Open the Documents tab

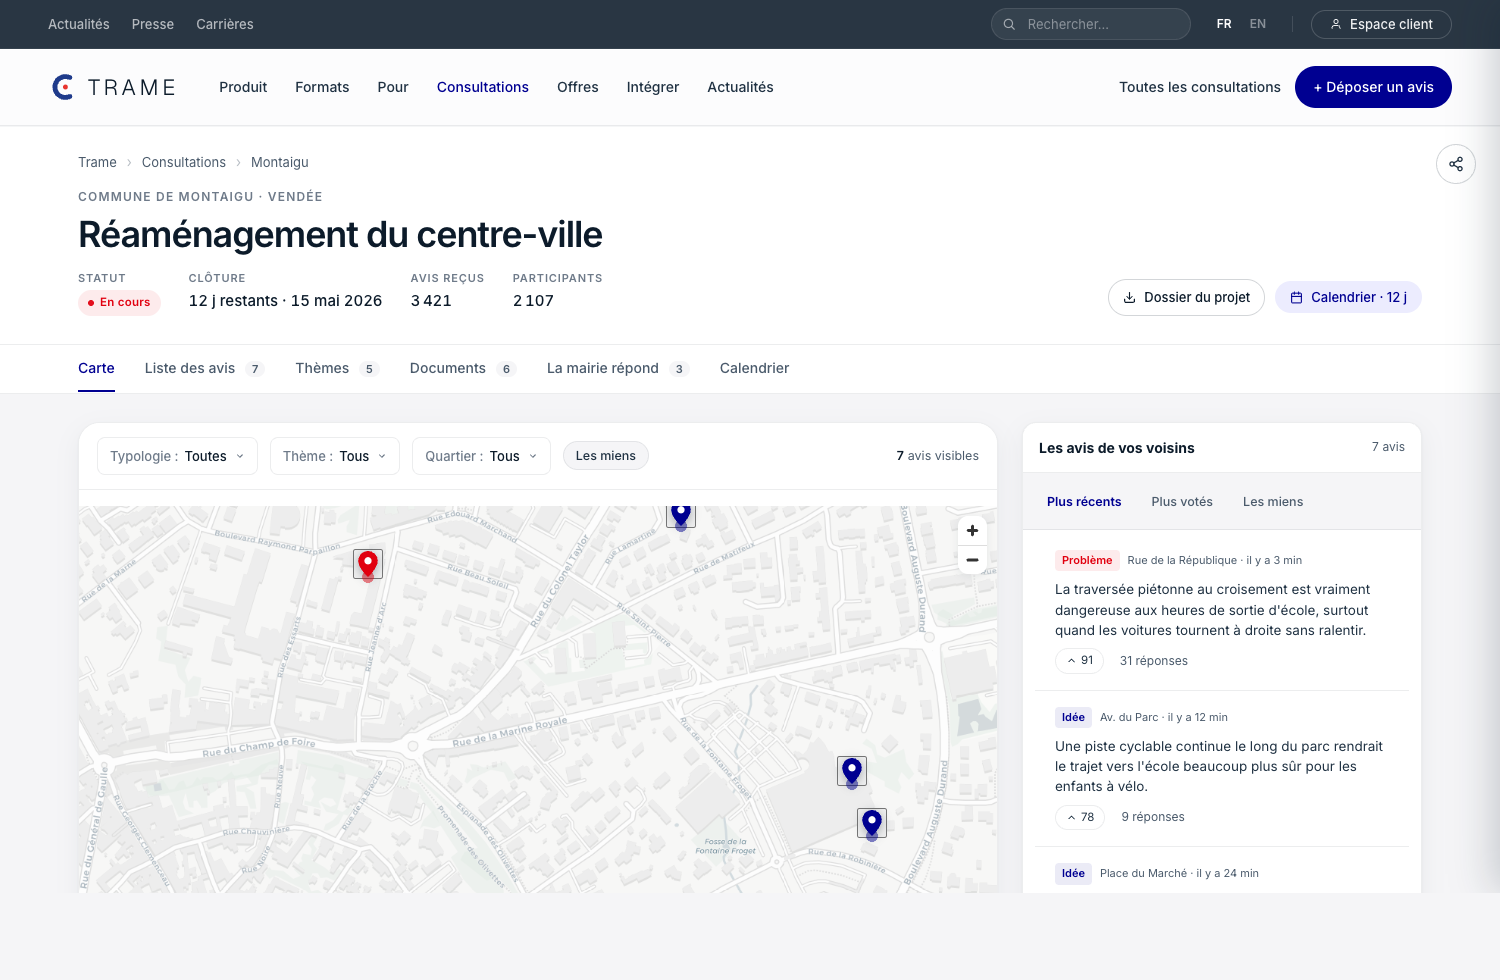coord(463,368)
